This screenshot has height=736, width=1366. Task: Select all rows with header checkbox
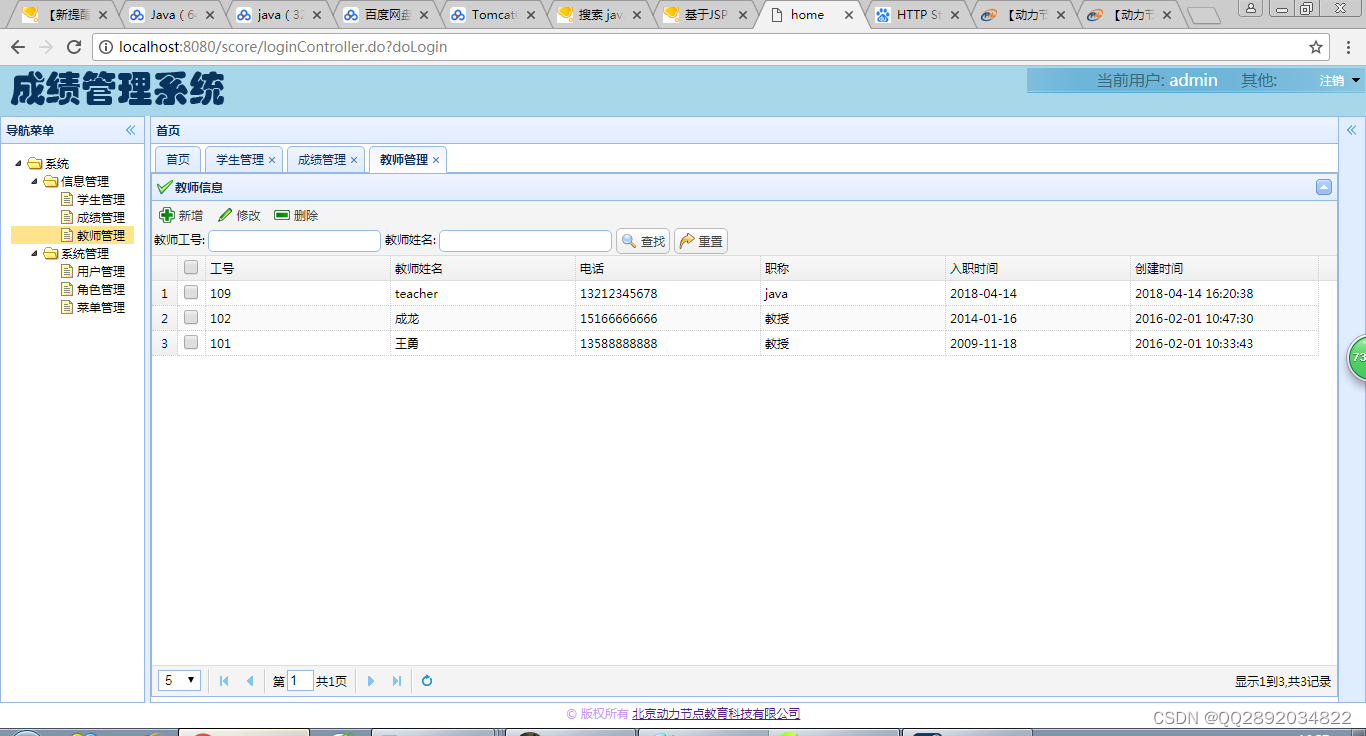click(191, 267)
